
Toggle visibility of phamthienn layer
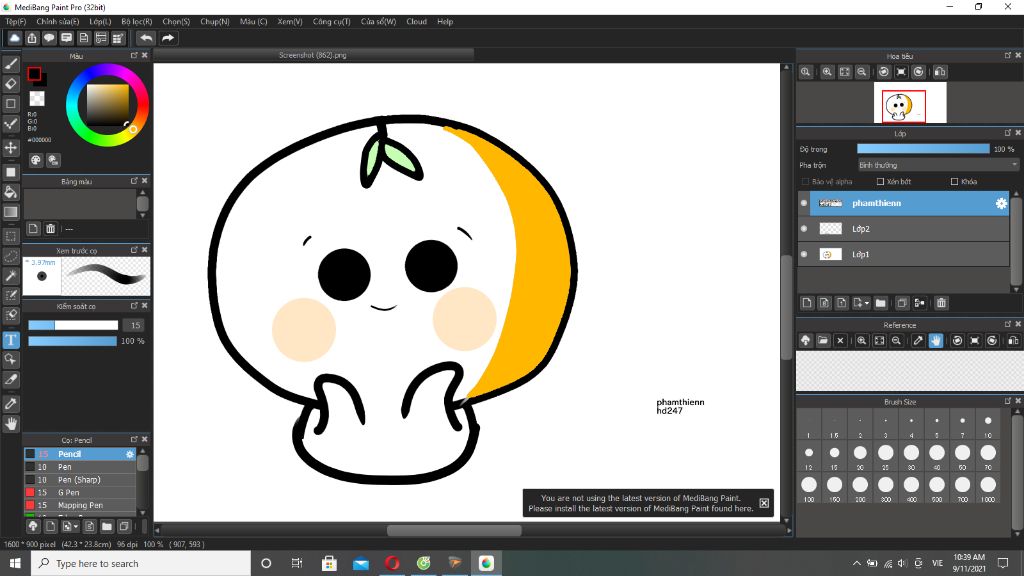(804, 203)
